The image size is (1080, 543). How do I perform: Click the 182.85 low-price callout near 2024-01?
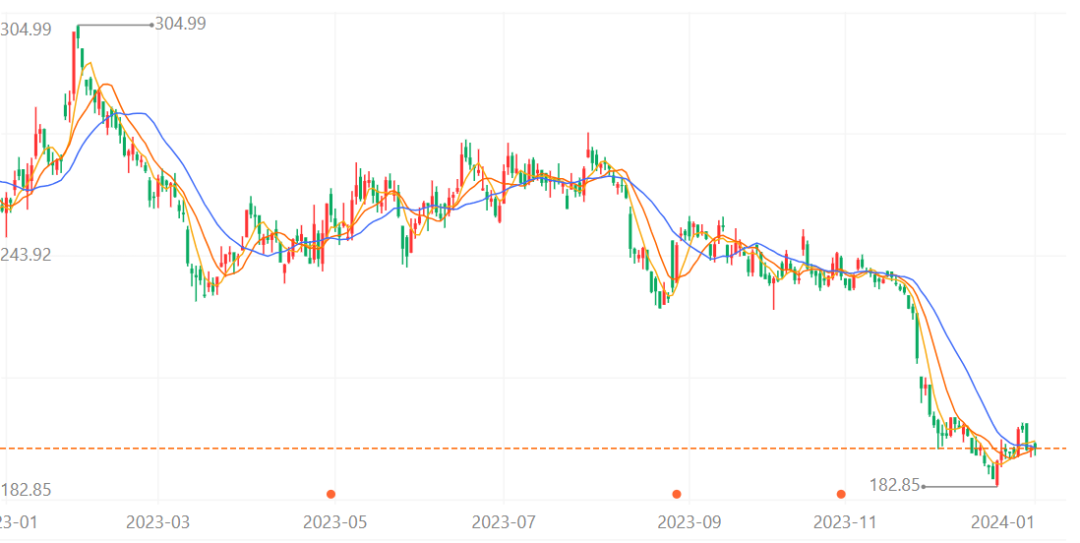[x=894, y=485]
